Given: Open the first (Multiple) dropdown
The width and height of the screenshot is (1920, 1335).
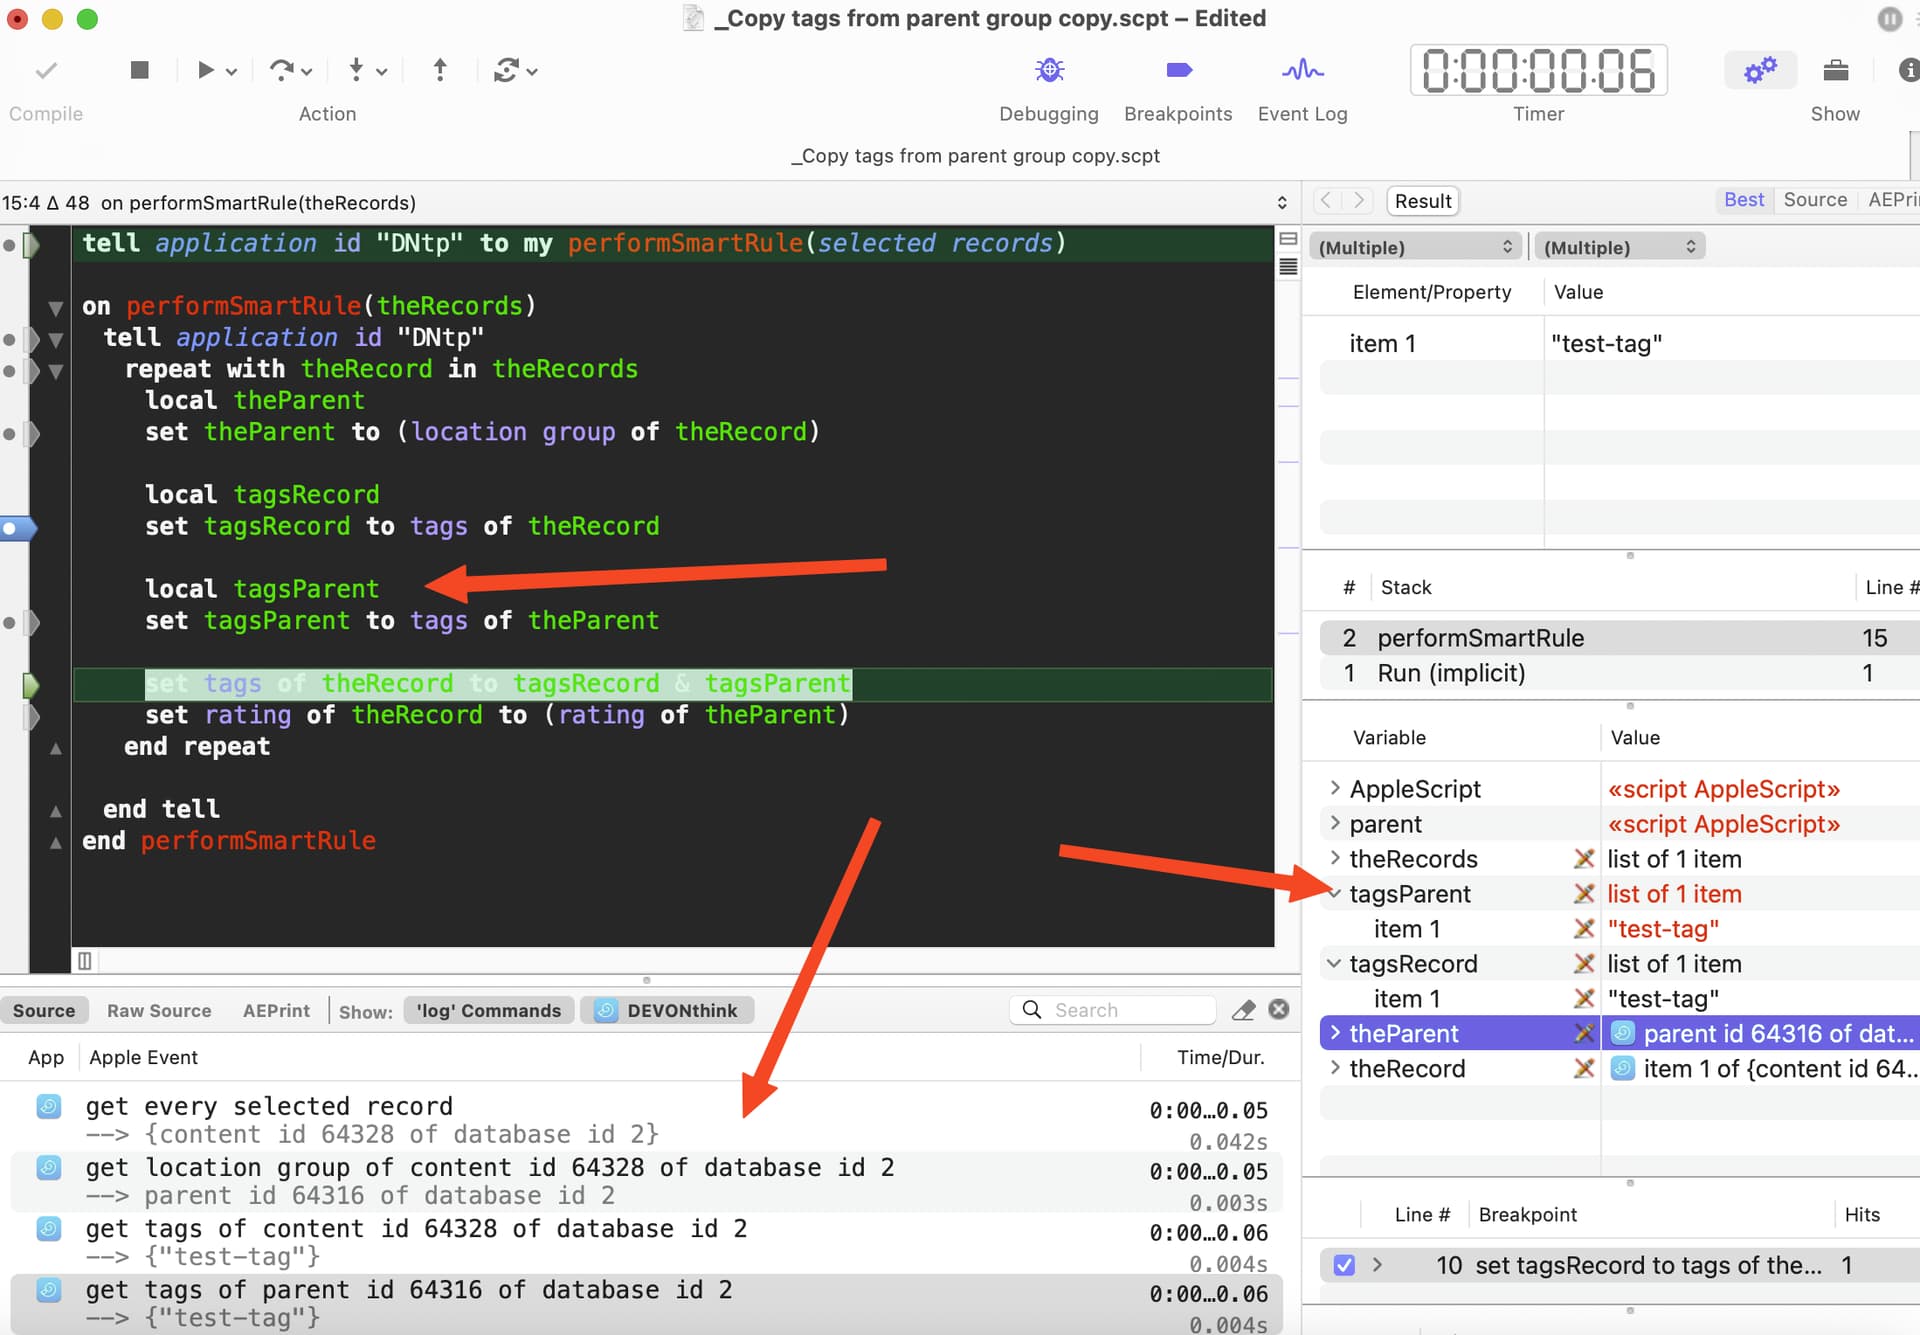Looking at the screenshot, I should (1414, 246).
